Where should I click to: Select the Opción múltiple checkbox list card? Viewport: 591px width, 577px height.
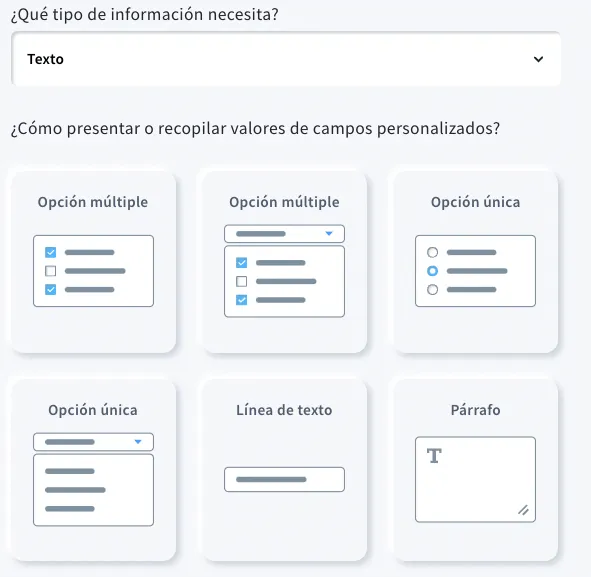tap(93, 262)
